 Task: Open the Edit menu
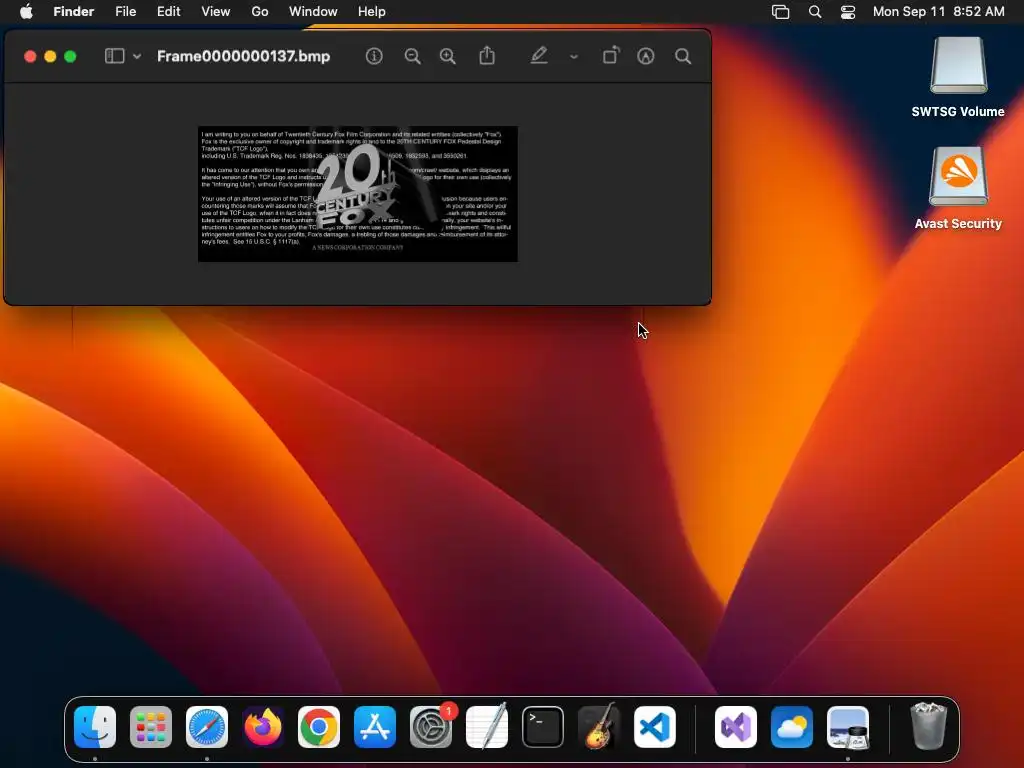[168, 11]
